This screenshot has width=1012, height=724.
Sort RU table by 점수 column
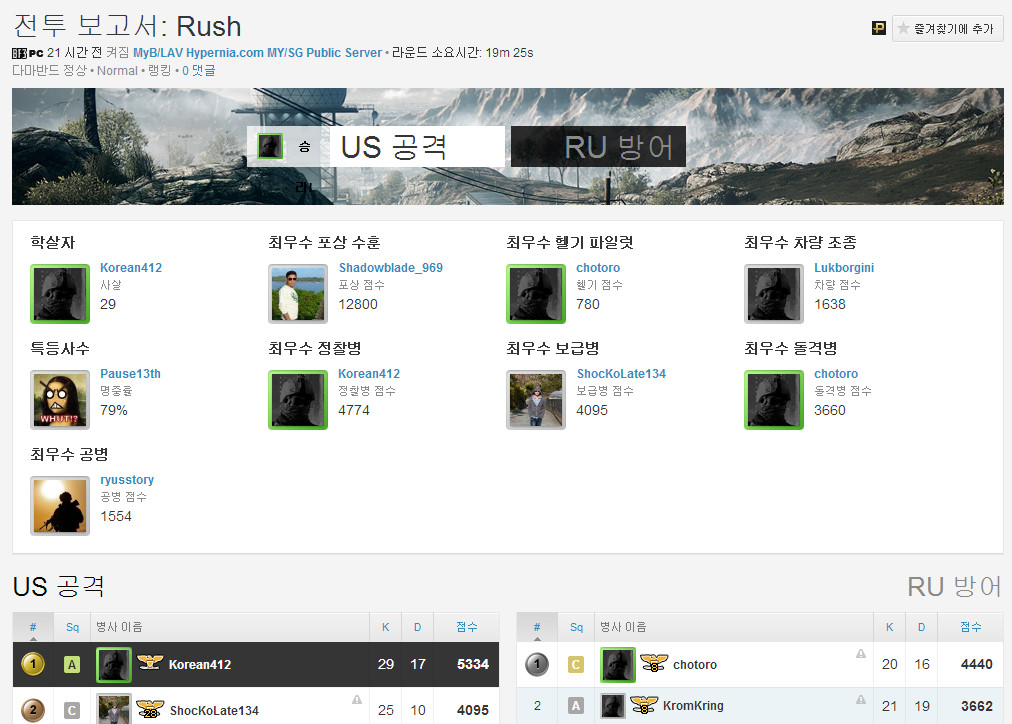(971, 627)
